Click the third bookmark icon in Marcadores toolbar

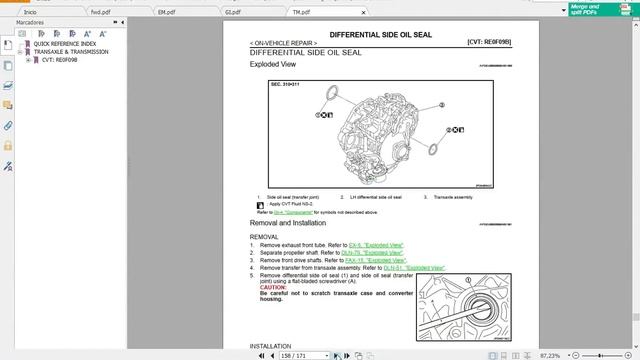(x=72, y=34)
